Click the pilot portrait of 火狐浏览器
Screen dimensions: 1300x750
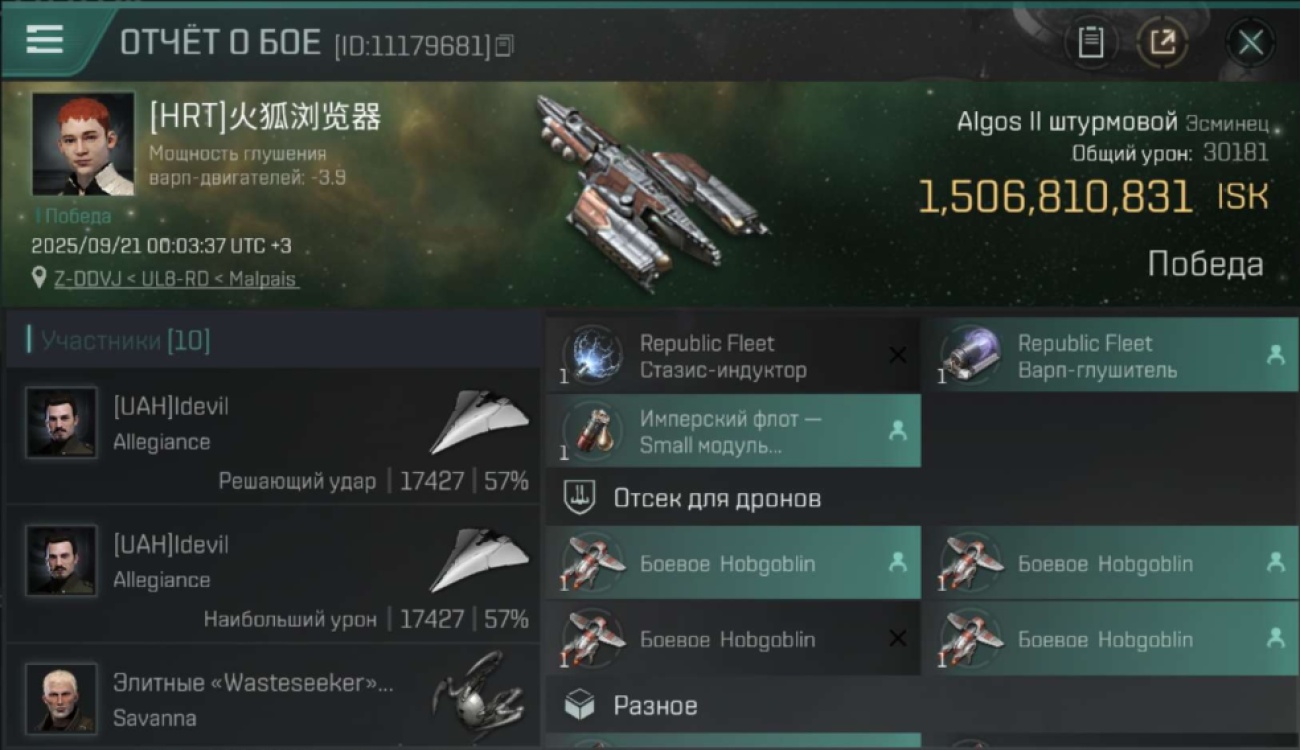pyautogui.click(x=83, y=143)
